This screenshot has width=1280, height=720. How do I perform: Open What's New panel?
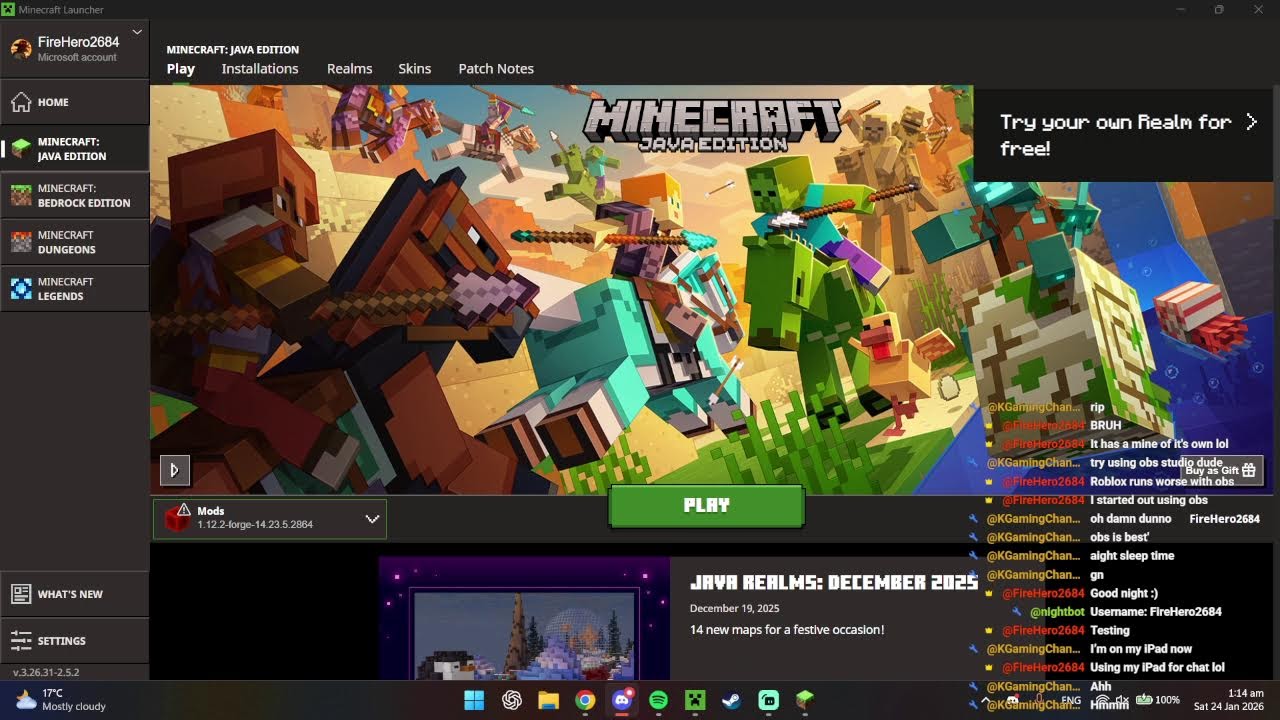75,594
